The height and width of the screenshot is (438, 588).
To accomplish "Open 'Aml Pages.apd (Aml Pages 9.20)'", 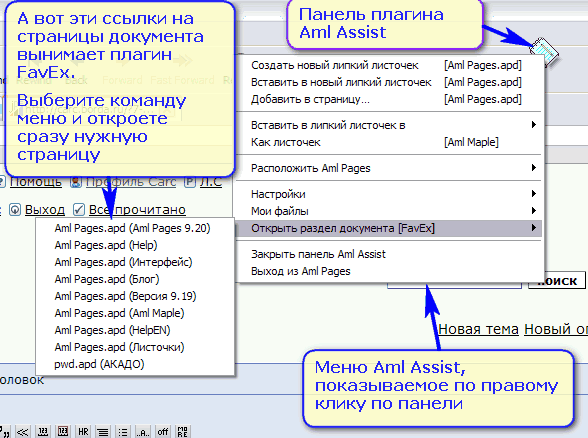I will point(135,228).
